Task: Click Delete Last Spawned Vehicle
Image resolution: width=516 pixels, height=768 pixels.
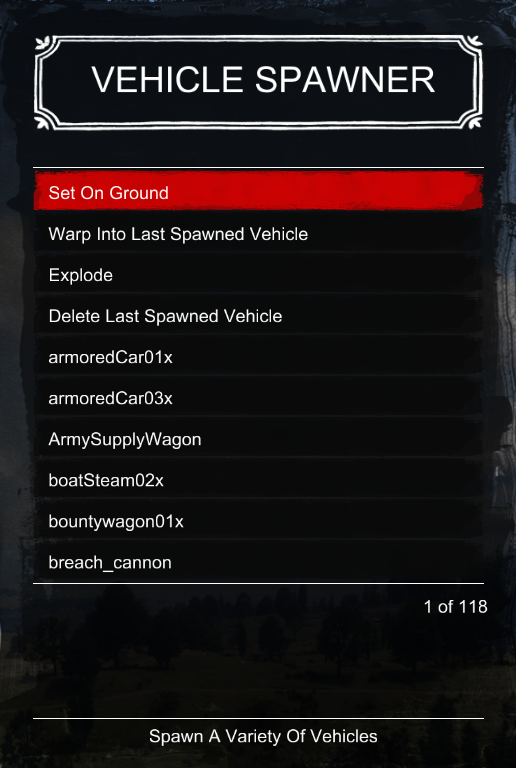Action: pyautogui.click(x=258, y=316)
